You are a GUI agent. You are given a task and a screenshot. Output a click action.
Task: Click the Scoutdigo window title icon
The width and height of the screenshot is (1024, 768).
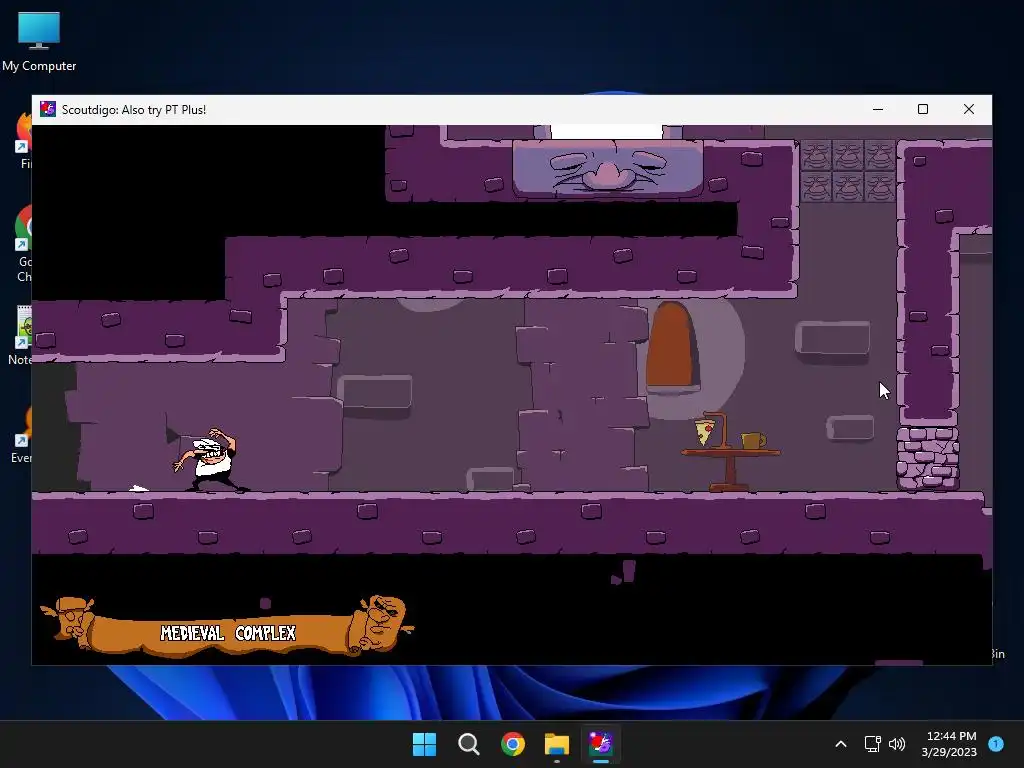pos(48,109)
